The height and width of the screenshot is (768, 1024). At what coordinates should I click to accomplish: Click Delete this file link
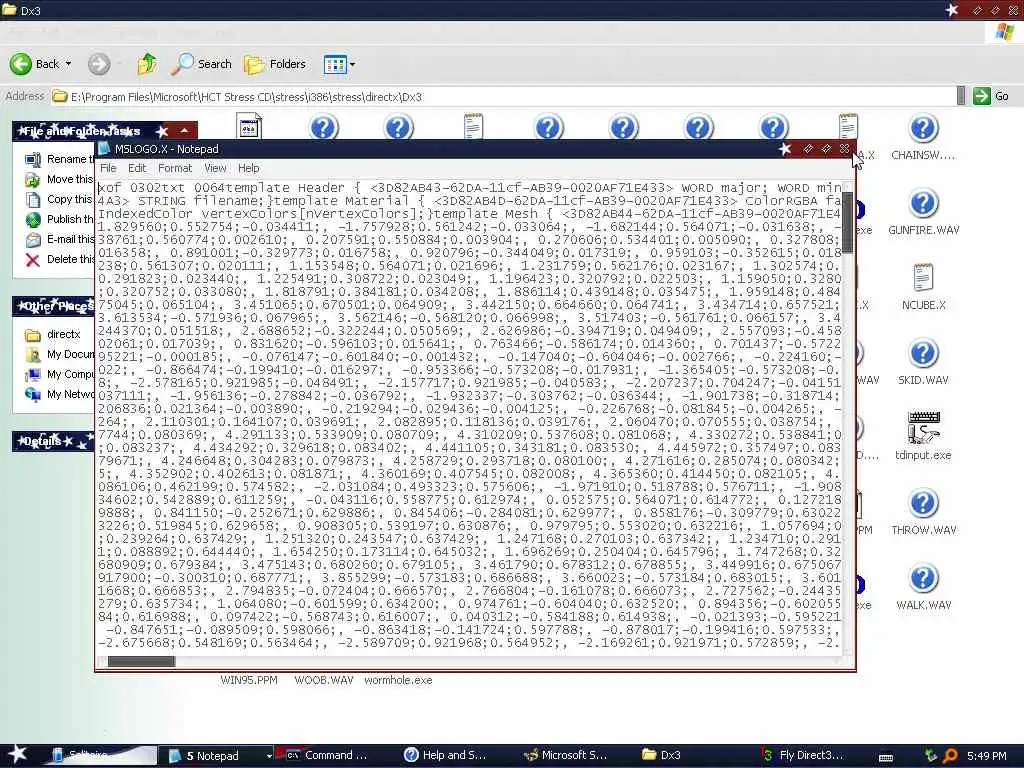pyautogui.click(x=59, y=259)
